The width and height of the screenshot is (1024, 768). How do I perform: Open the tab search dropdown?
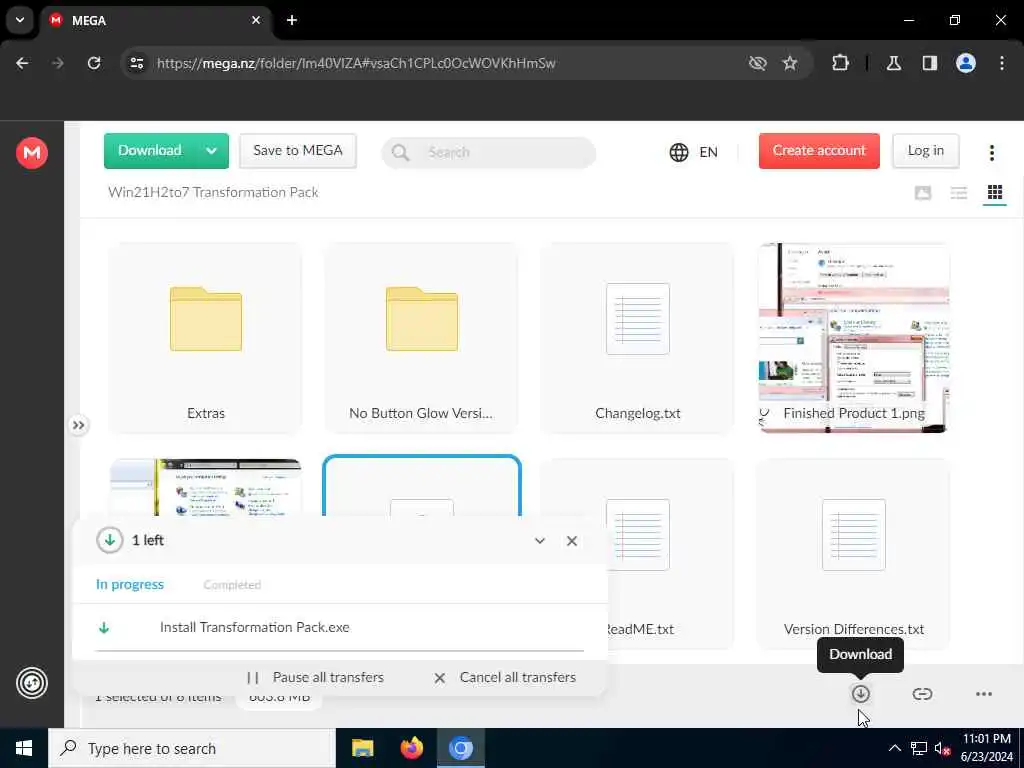(20, 20)
